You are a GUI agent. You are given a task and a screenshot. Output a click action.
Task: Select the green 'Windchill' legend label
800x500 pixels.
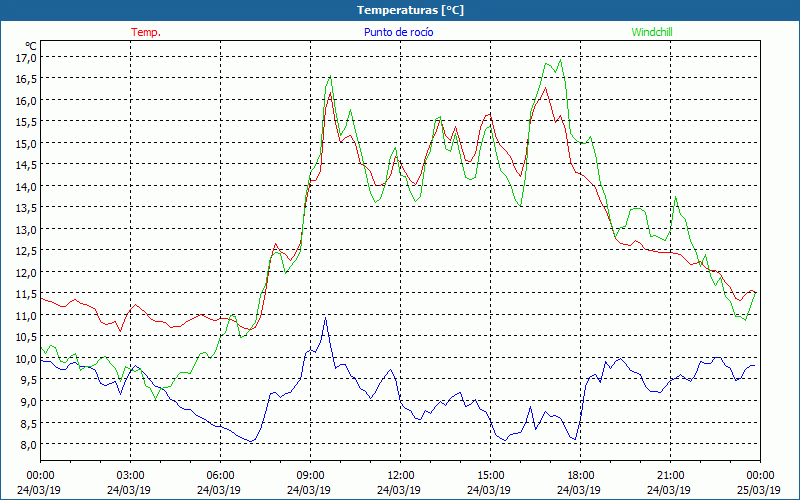pos(652,32)
